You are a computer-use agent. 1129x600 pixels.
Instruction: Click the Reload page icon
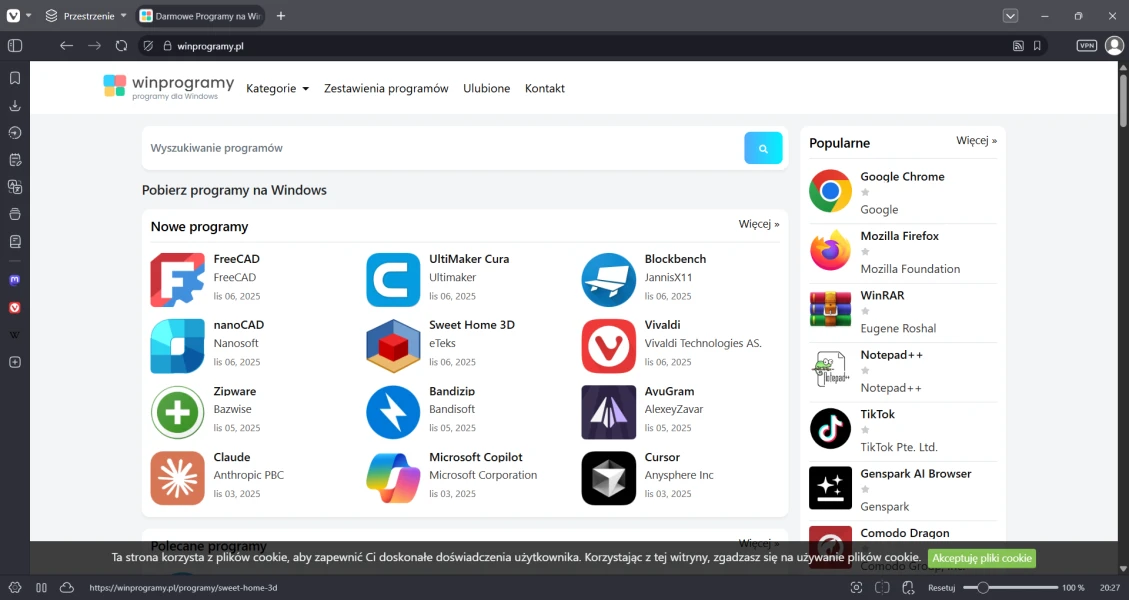121,46
